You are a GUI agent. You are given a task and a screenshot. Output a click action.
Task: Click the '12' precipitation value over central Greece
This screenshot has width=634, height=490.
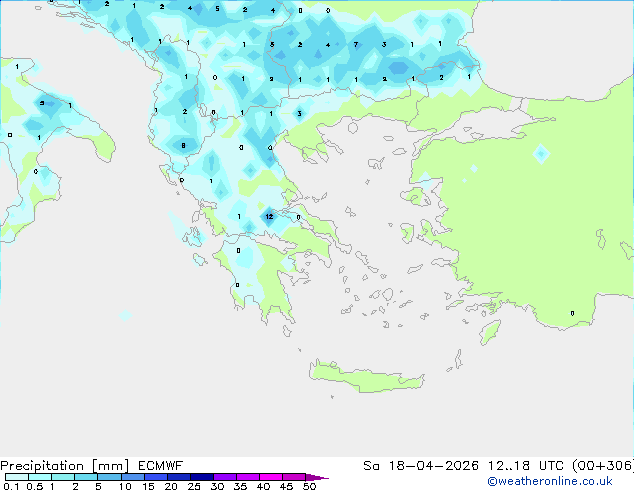coord(269,217)
